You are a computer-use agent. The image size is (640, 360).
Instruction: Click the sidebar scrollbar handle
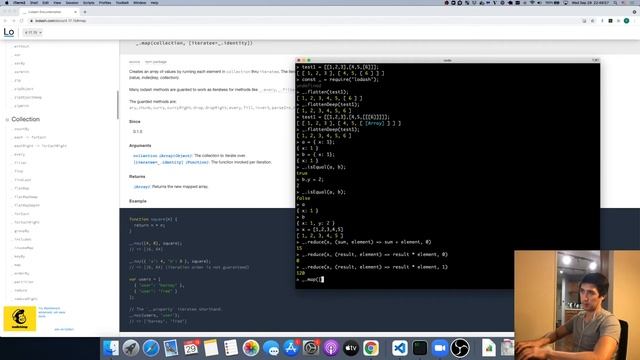tap(118, 104)
